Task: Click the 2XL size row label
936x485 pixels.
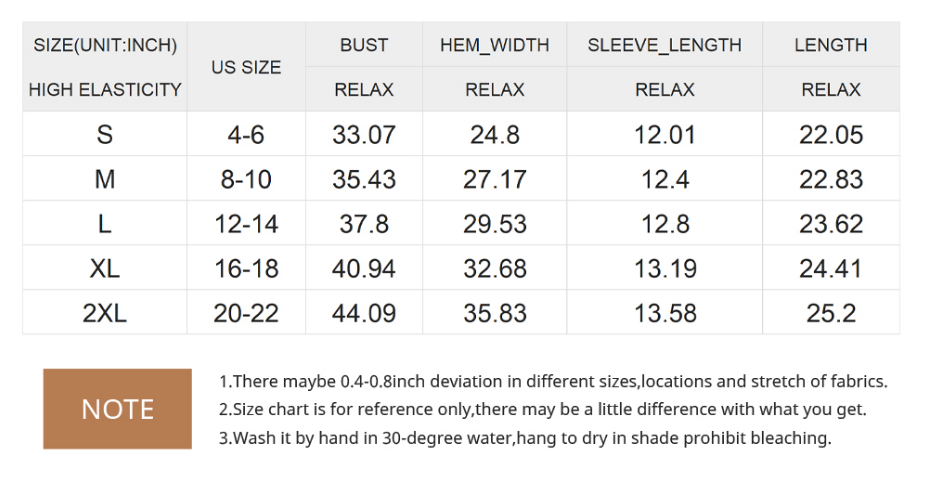Action: pos(105,313)
